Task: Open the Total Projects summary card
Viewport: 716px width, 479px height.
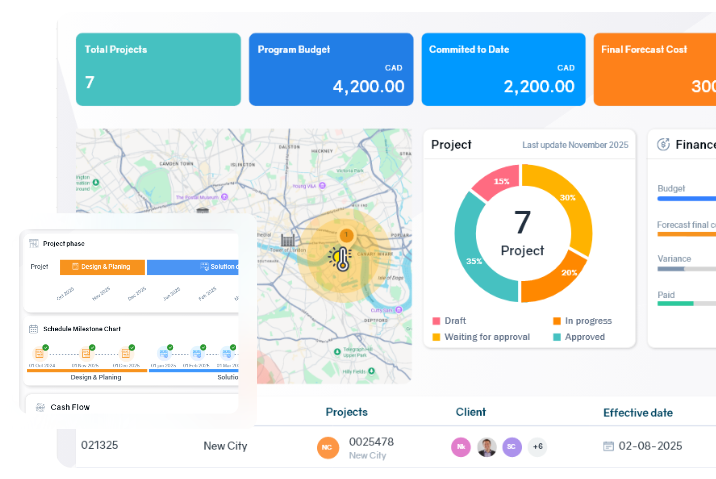Action: (159, 69)
